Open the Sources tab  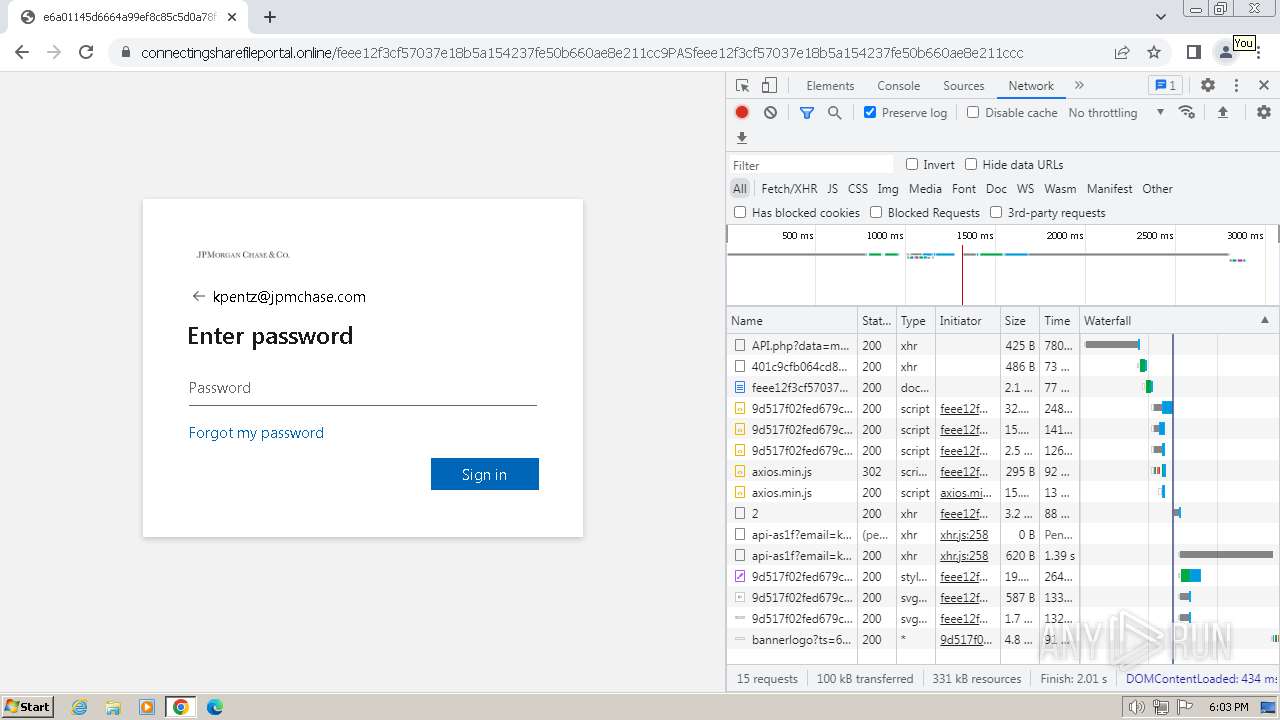pos(964,86)
